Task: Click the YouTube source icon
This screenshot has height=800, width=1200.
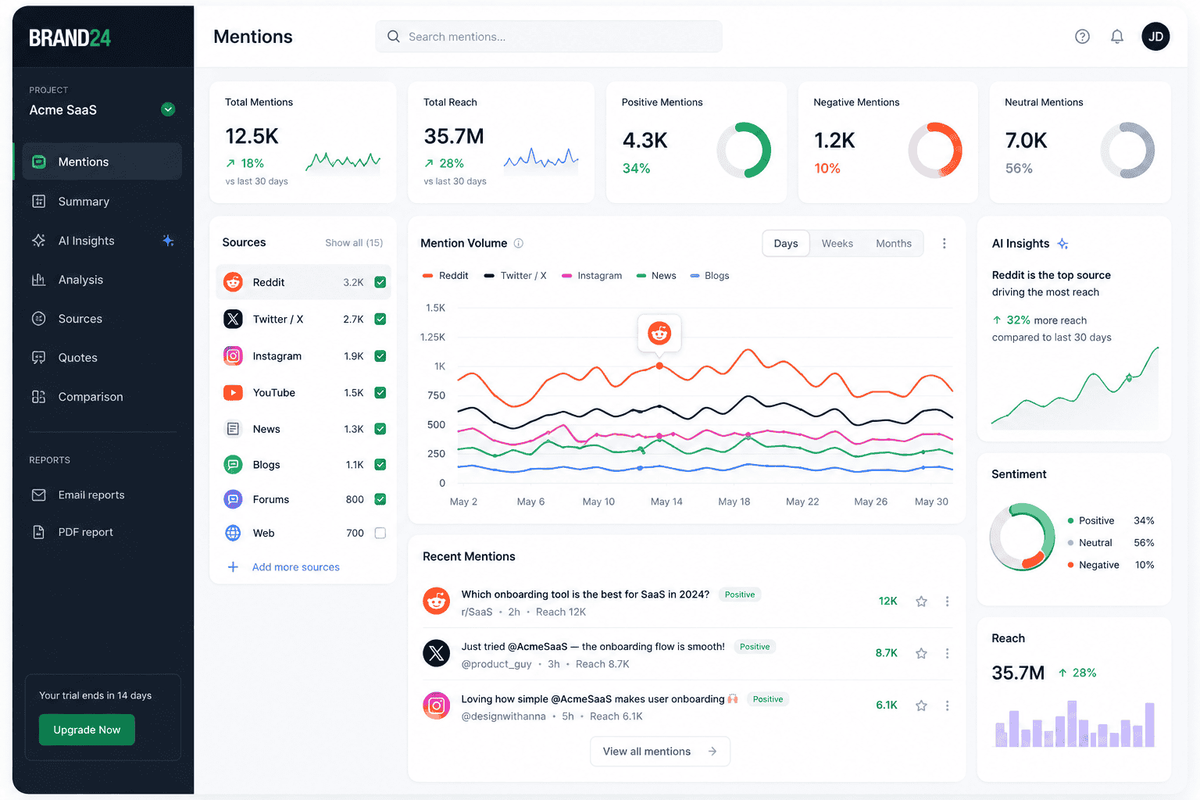Action: pyautogui.click(x=233, y=393)
